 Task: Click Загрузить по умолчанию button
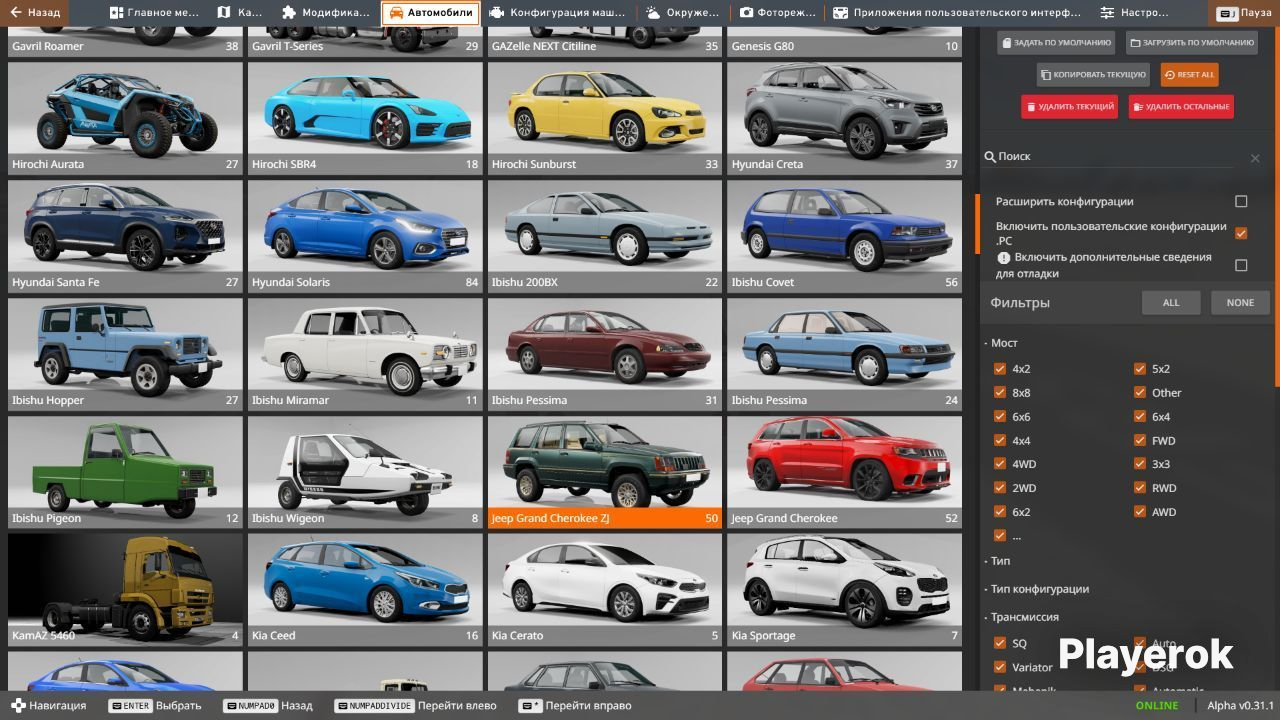(1192, 43)
